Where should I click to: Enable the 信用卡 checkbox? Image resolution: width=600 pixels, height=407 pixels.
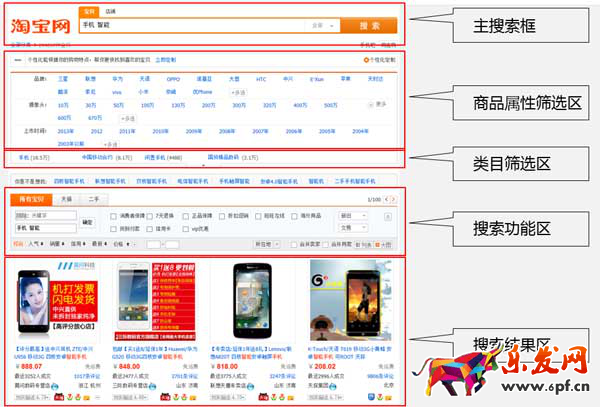150,229
